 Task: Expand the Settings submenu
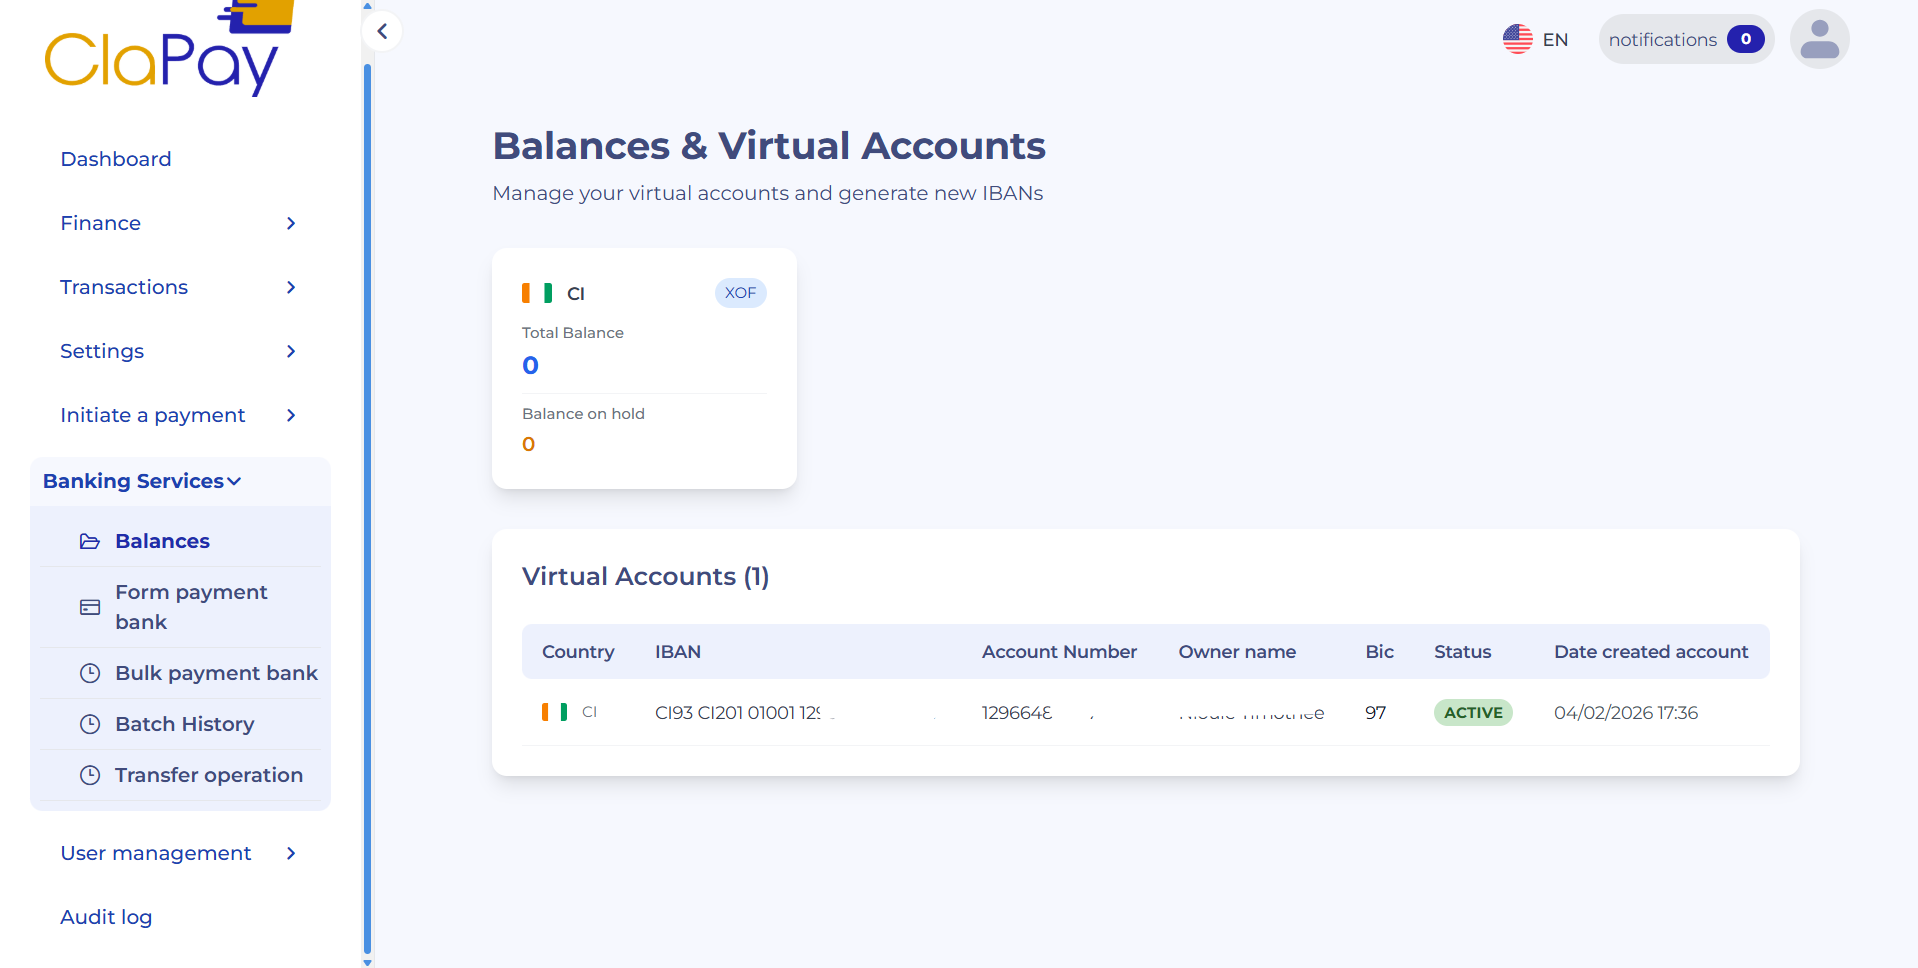coord(291,351)
